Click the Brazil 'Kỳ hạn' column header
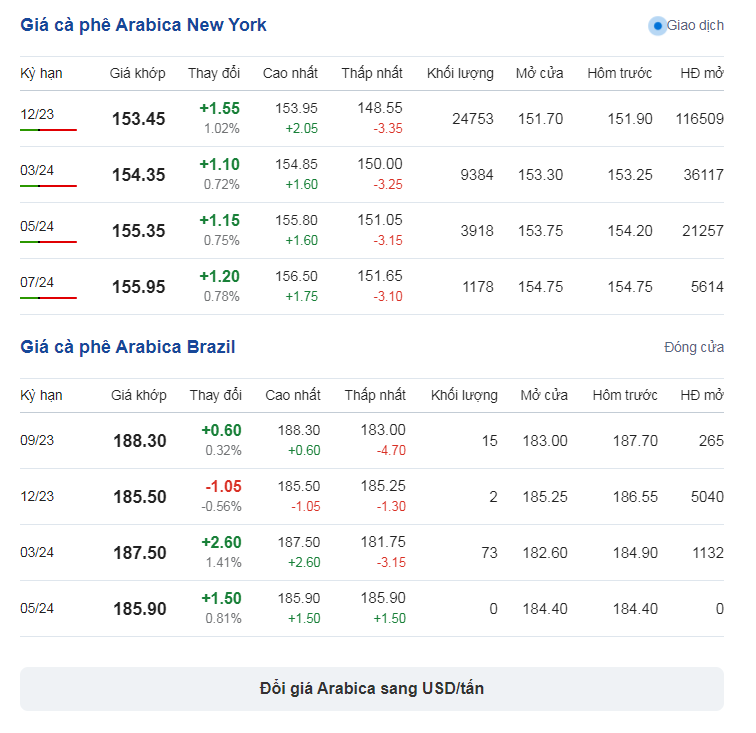This screenshot has height=733, width=756. tap(41, 395)
